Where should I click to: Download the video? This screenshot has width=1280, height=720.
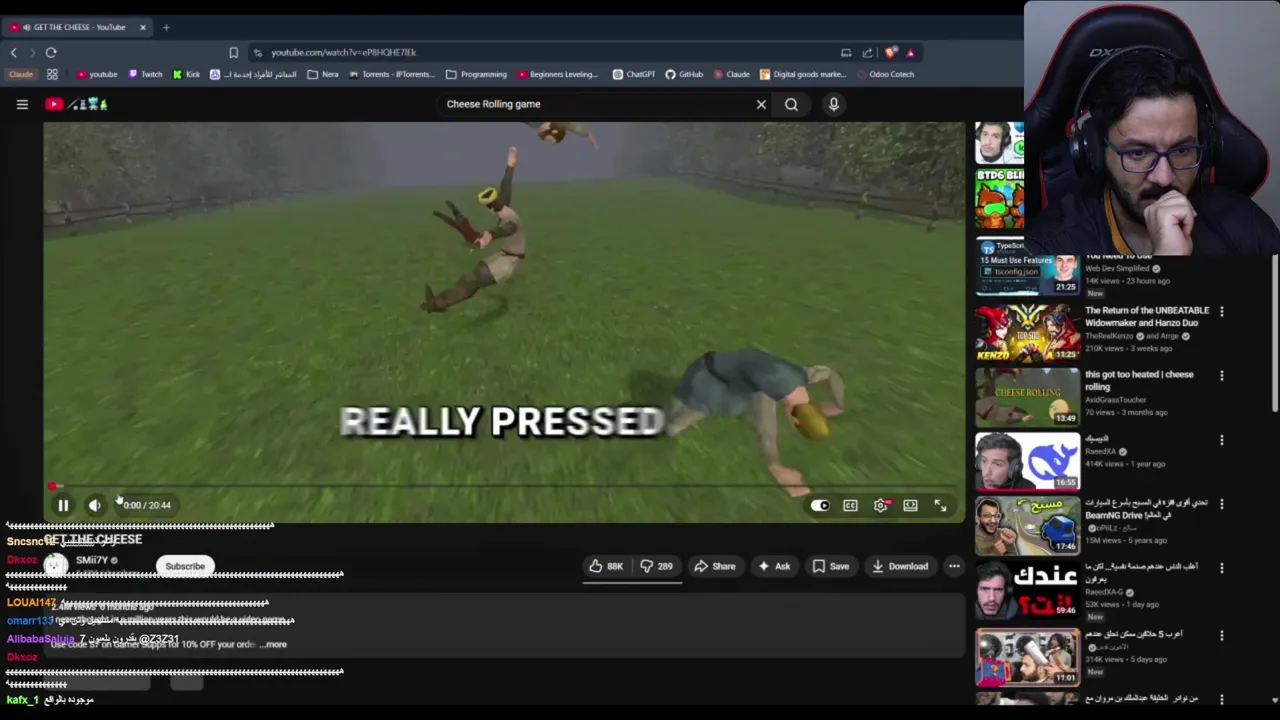click(x=900, y=566)
